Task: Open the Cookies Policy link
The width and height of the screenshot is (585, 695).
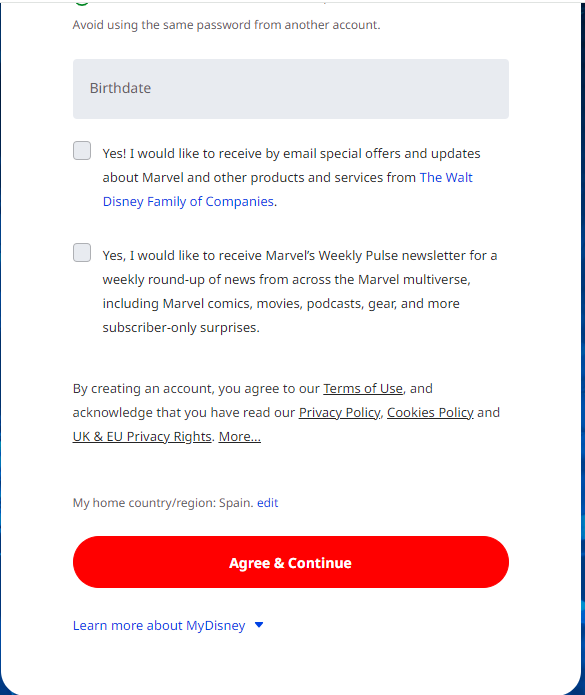Action: pos(430,412)
